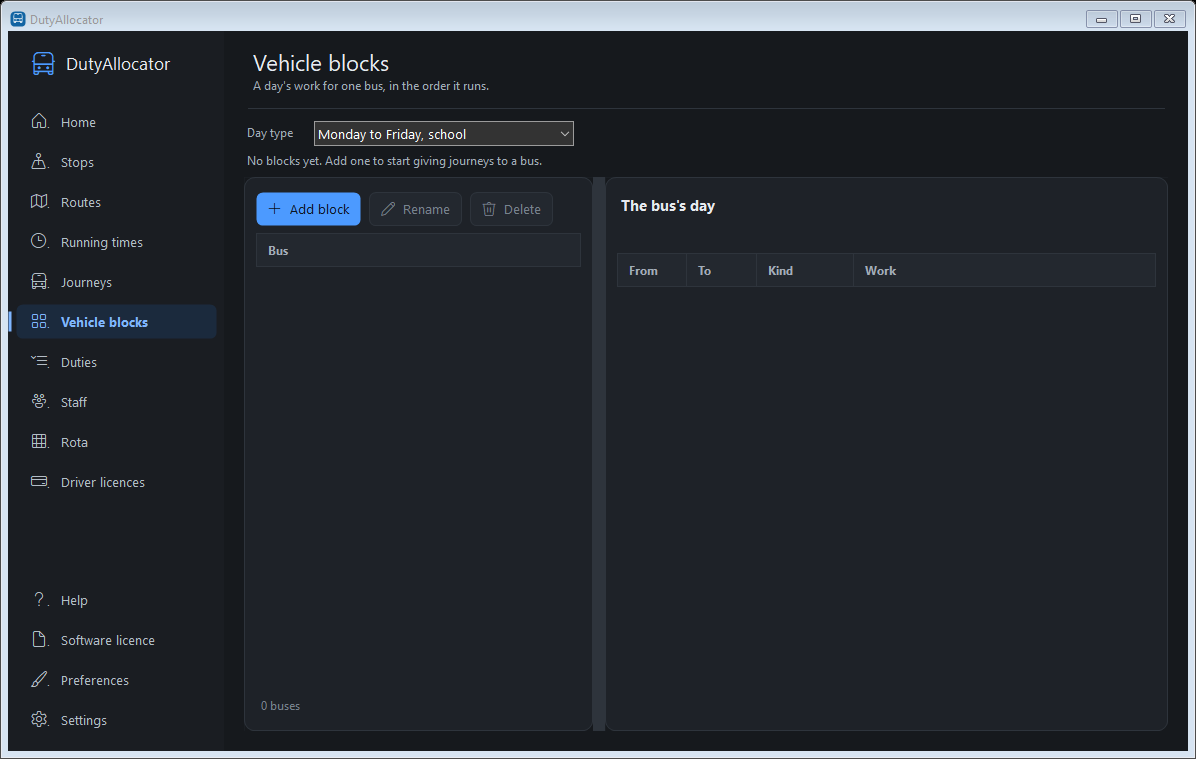Click the Staff people icon
Image resolution: width=1196 pixels, height=759 pixels.
pos(40,401)
